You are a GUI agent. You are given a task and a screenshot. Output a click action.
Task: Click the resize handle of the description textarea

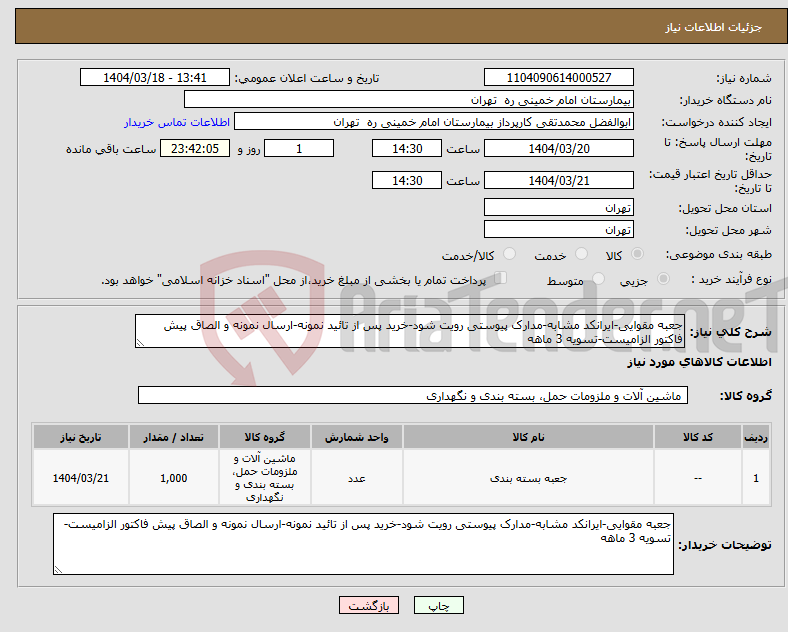[x=140, y=343]
